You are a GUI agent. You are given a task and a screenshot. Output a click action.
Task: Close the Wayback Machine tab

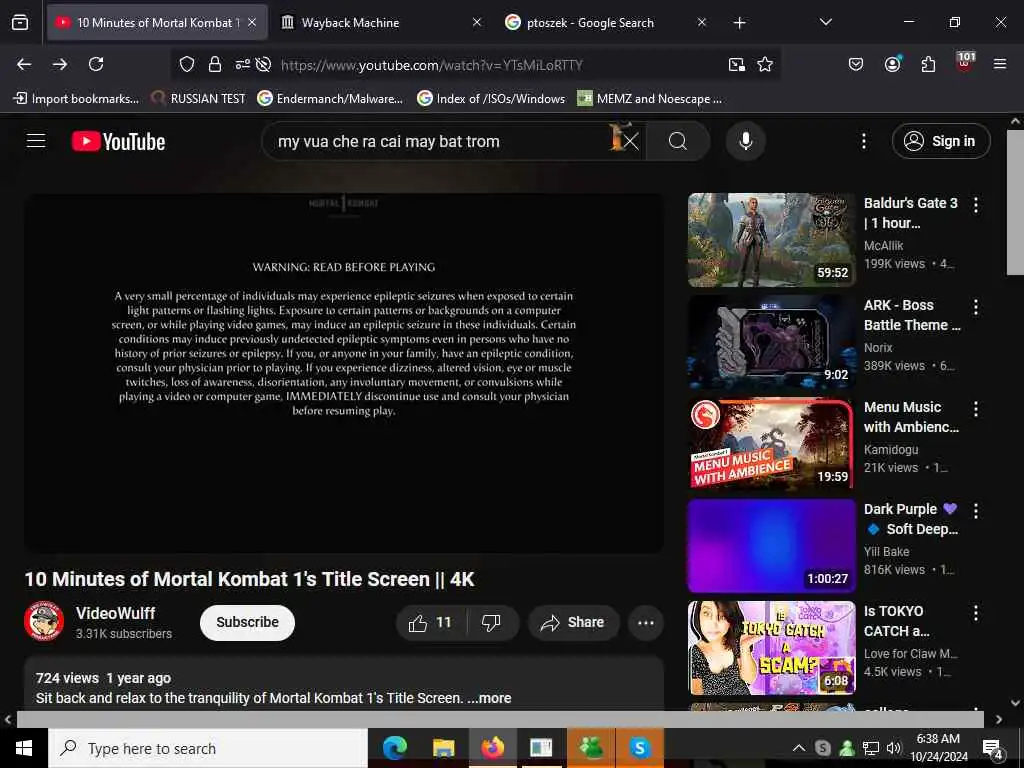(x=477, y=23)
